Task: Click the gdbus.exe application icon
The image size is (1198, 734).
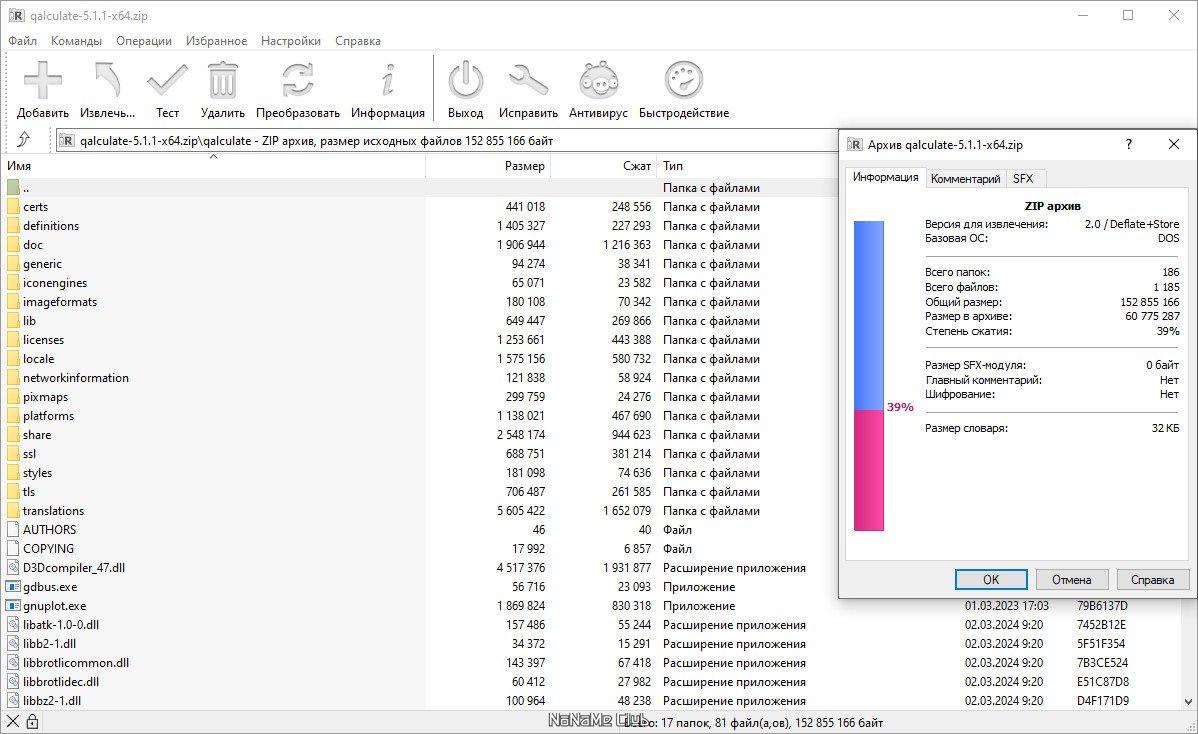Action: pos(13,587)
